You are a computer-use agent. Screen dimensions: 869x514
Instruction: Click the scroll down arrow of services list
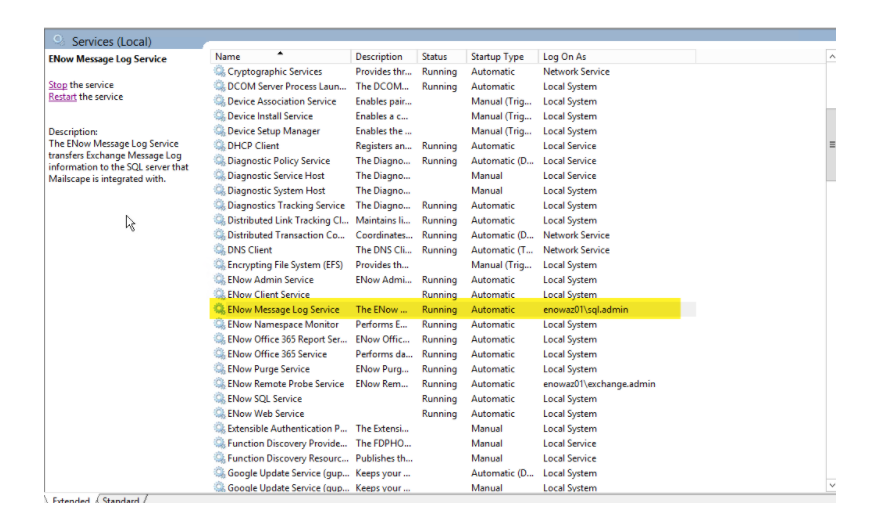(831, 485)
